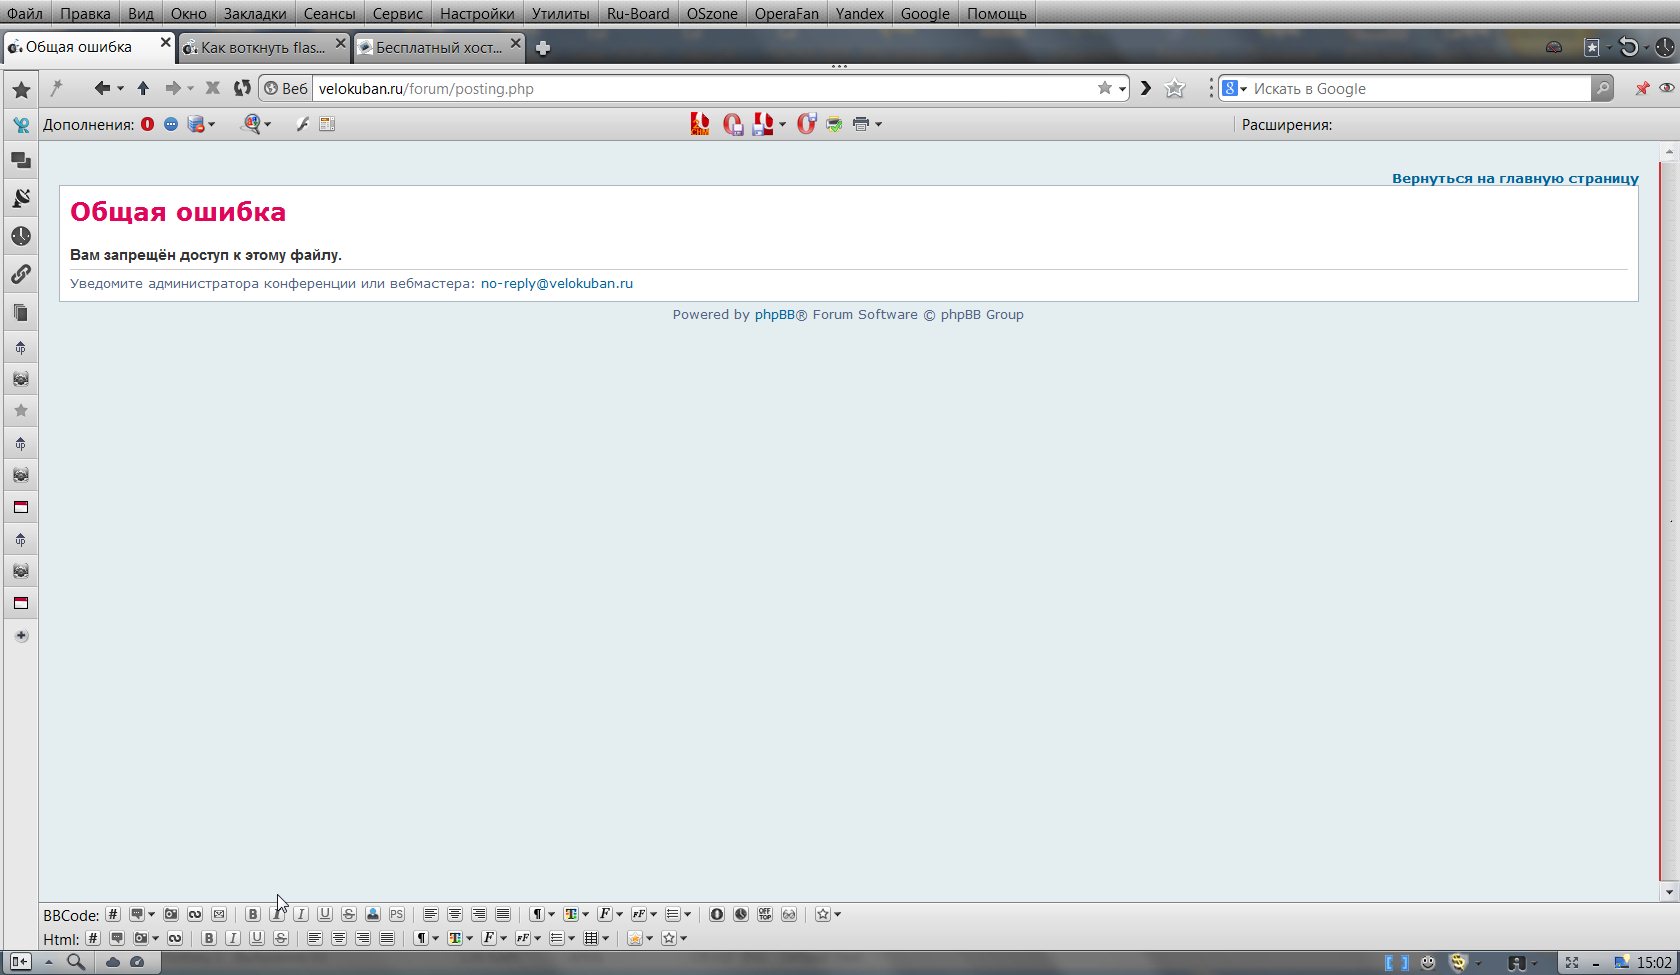Toggle the eye icon near search field
The image size is (1680, 975).
[x=1666, y=88]
